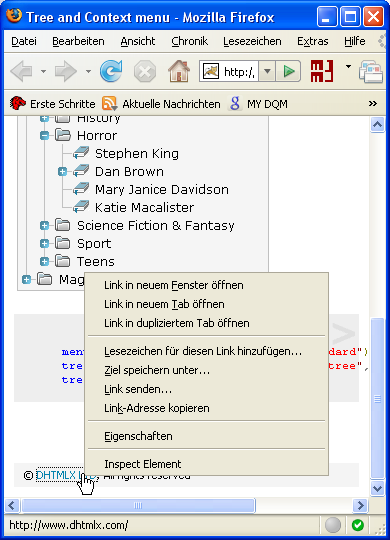The image size is (390, 540).
Task: Open the Lesezeichen menu
Action: pos(252,41)
